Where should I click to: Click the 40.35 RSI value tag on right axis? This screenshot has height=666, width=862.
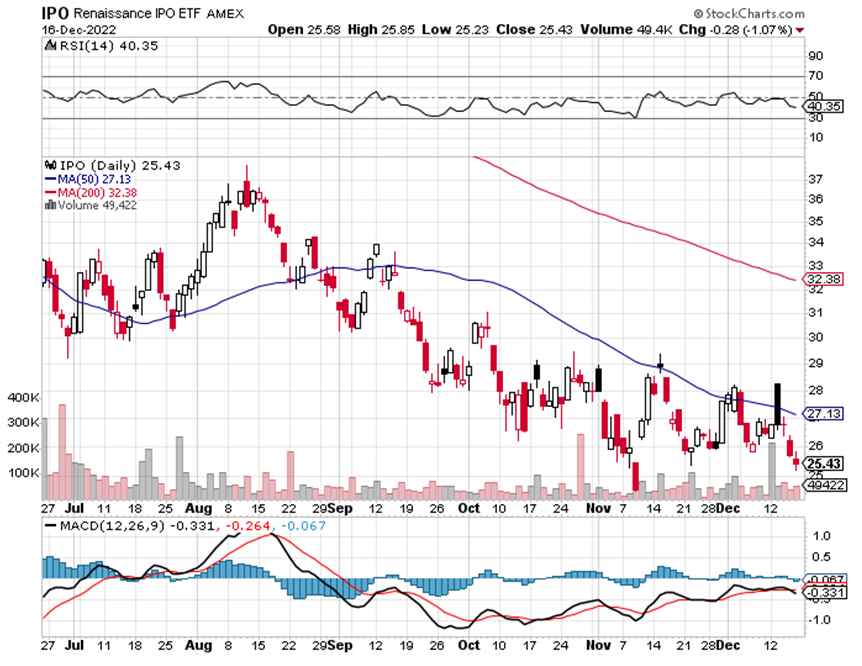click(x=822, y=105)
